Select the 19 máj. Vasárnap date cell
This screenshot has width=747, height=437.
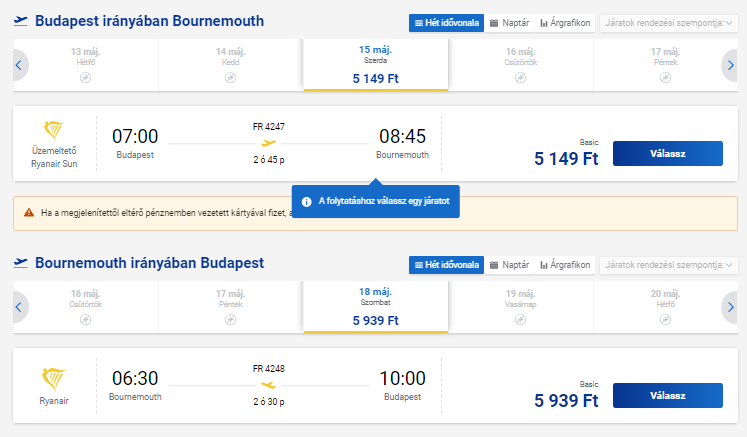coord(521,307)
